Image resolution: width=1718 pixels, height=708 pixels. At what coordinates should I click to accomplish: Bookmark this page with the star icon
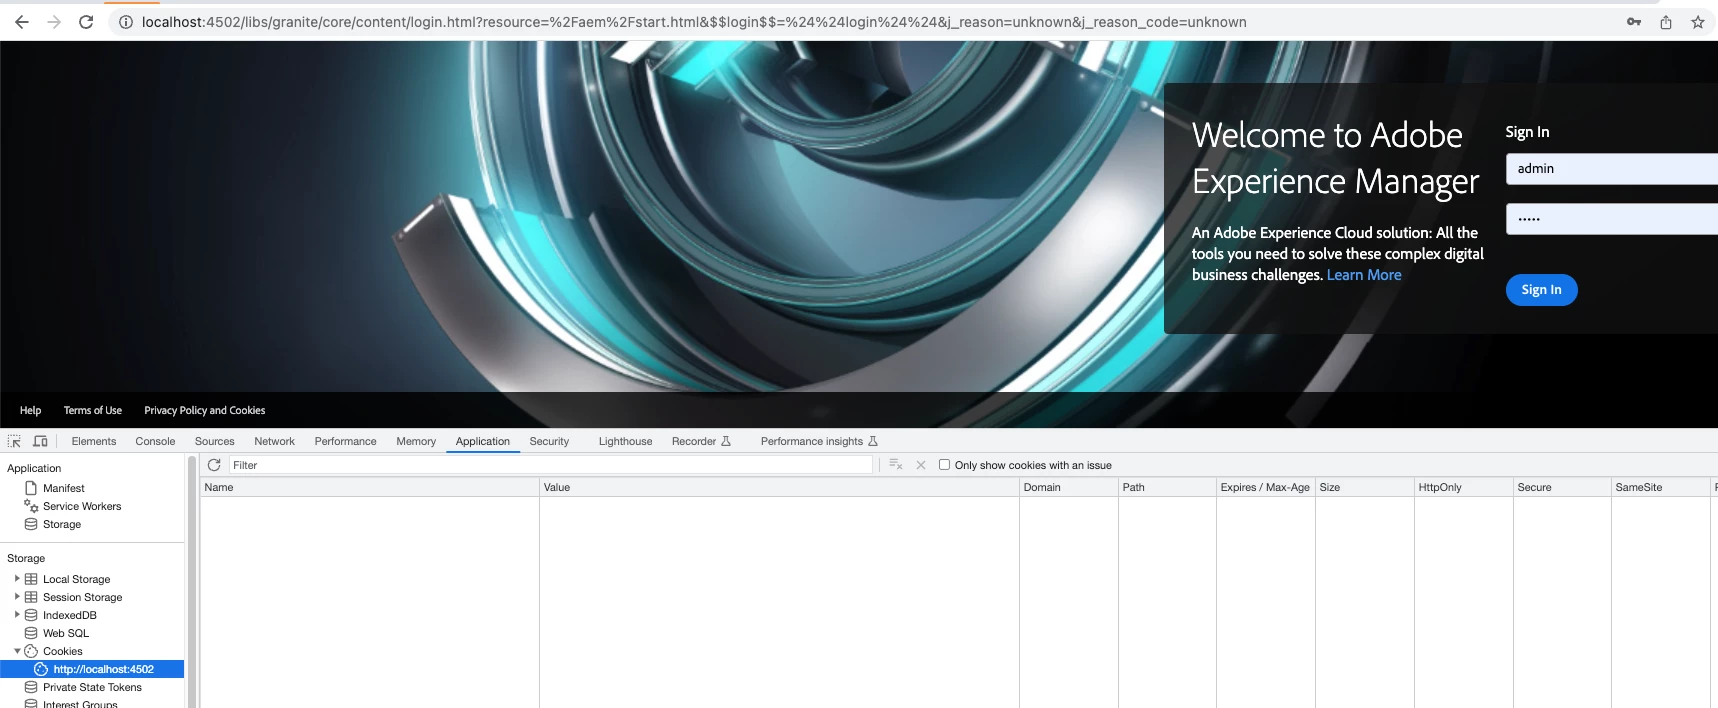click(x=1698, y=22)
